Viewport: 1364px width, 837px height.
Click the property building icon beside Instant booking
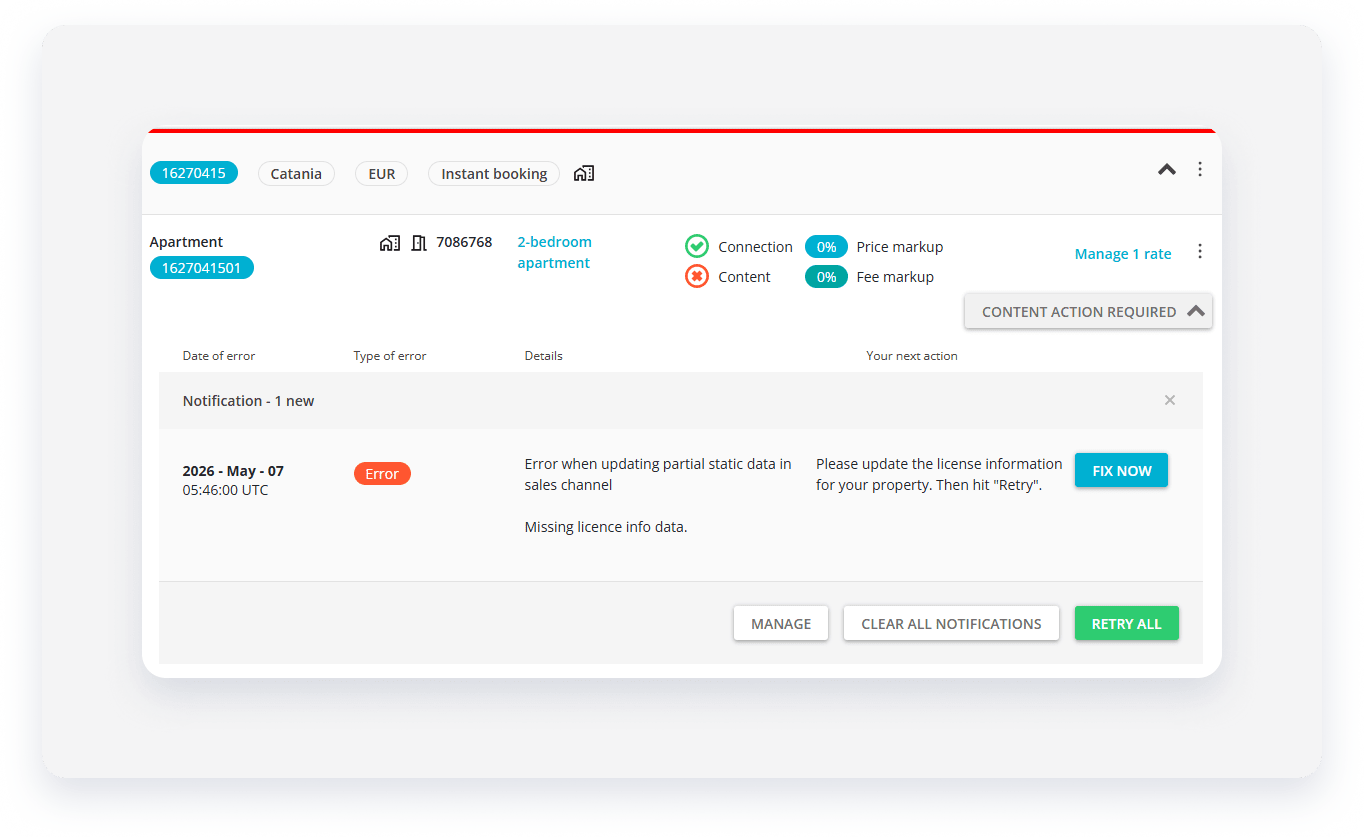[584, 173]
